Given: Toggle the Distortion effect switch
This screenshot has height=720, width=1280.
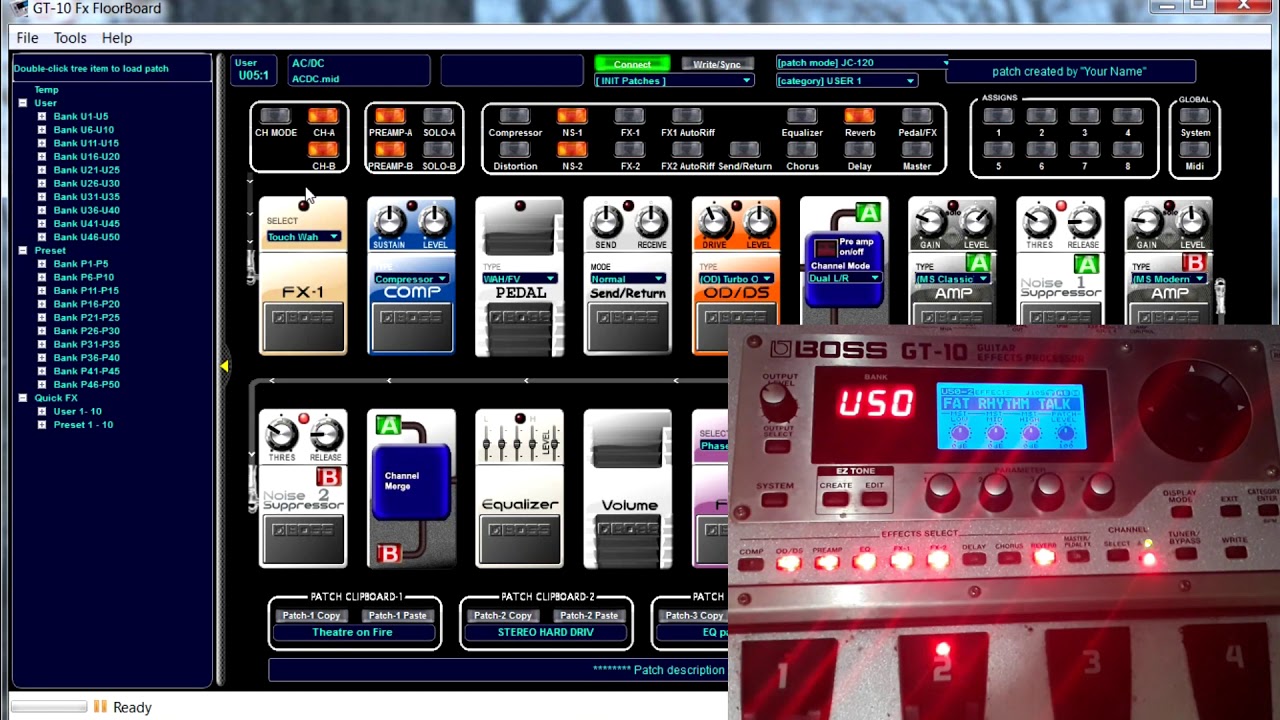Looking at the screenshot, I should 515,150.
